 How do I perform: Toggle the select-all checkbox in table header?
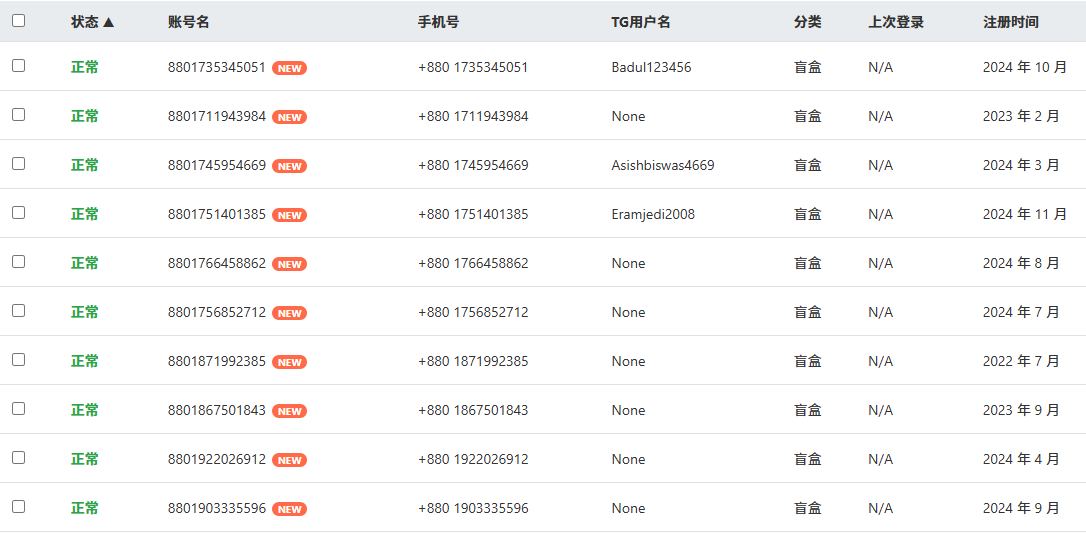(x=18, y=21)
